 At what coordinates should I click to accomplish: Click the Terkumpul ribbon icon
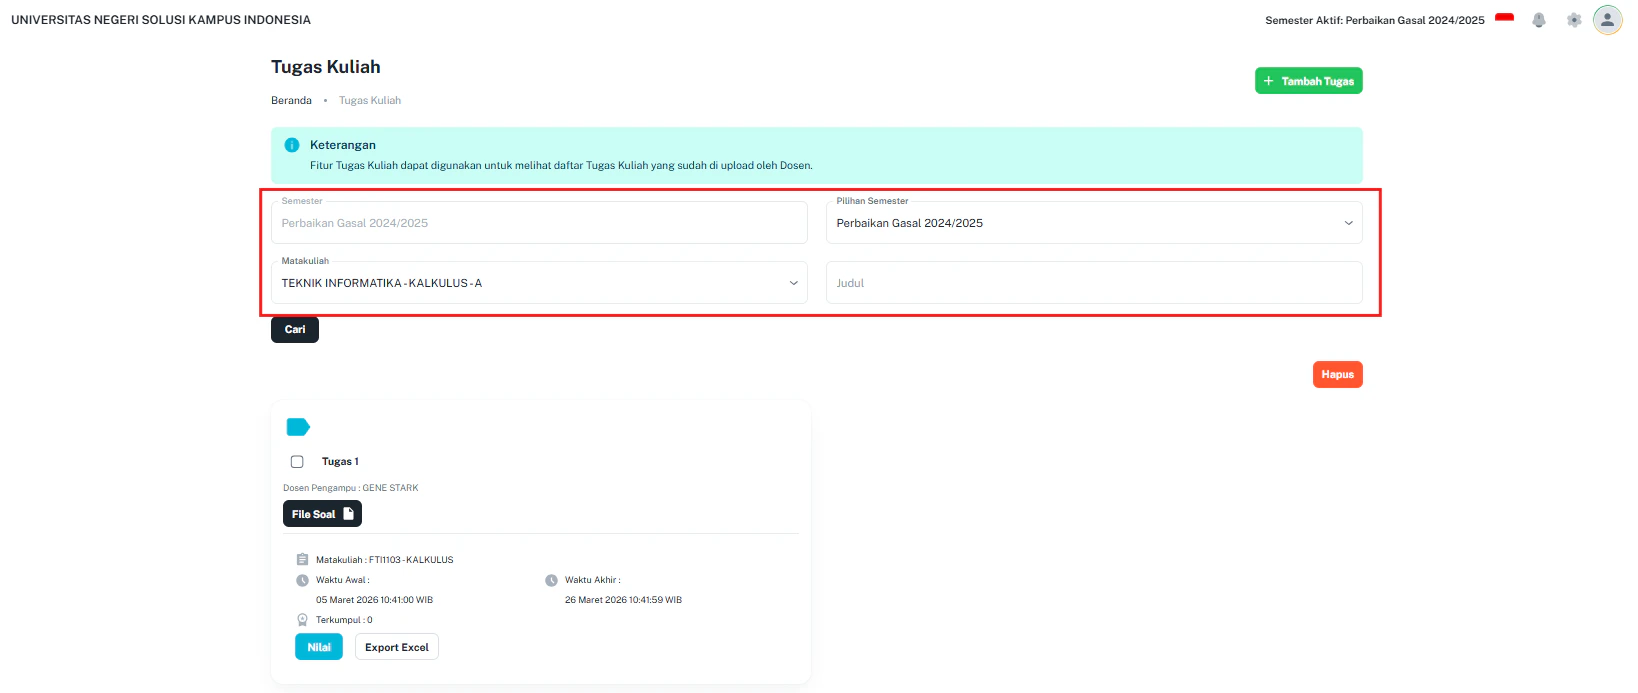[x=302, y=620]
